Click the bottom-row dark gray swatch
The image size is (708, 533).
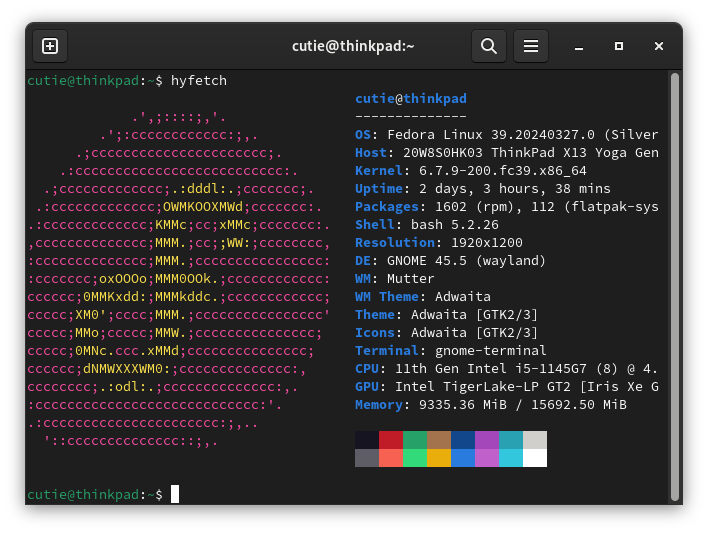pos(367,458)
